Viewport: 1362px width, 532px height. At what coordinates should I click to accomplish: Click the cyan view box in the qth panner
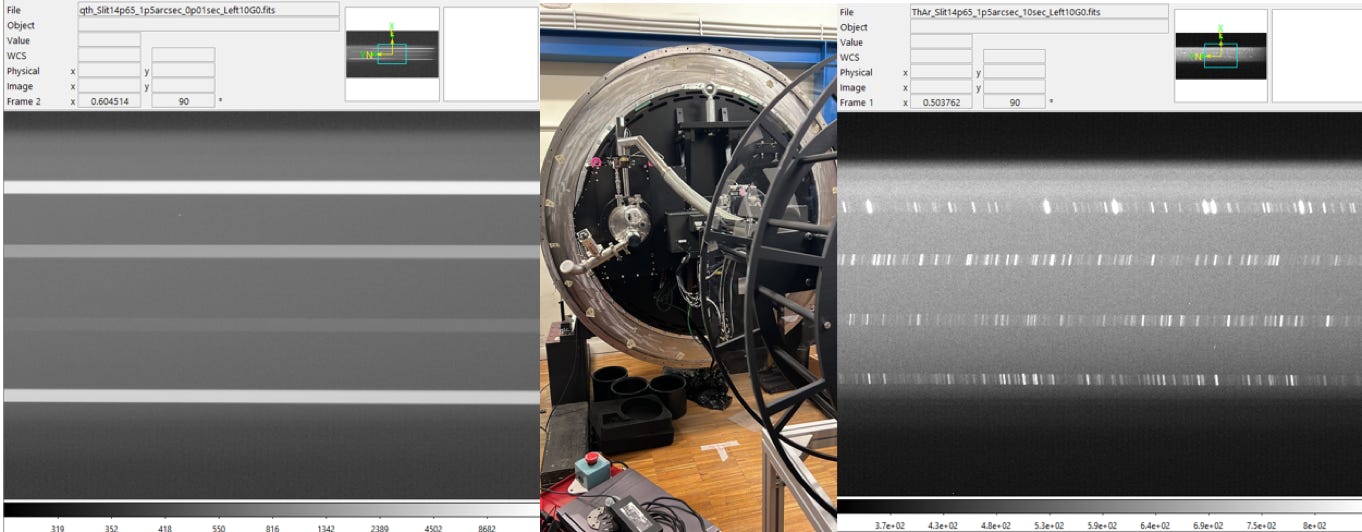tap(392, 54)
